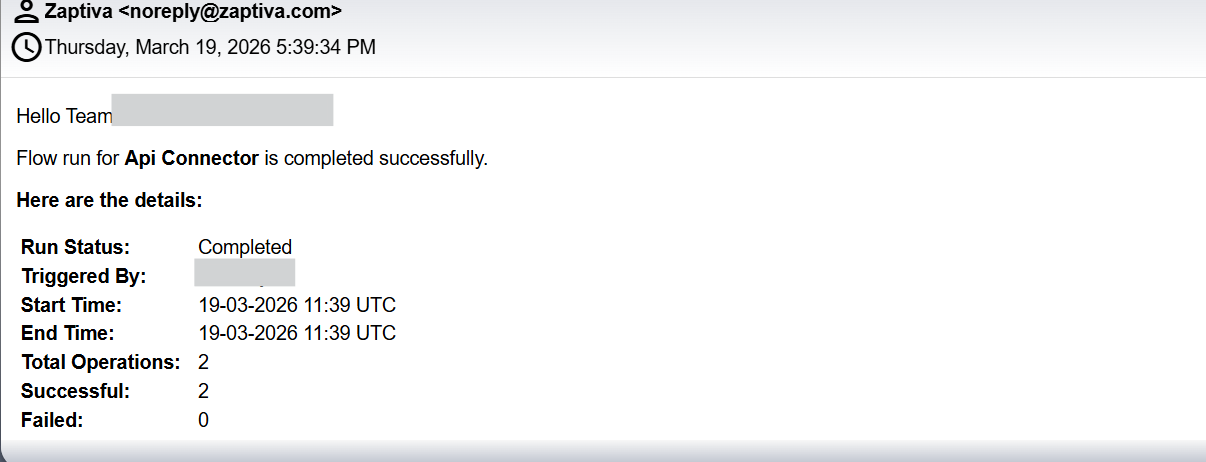Viewport: 1206px width, 462px height.
Task: Click the Run Status label
Action: tap(75, 247)
